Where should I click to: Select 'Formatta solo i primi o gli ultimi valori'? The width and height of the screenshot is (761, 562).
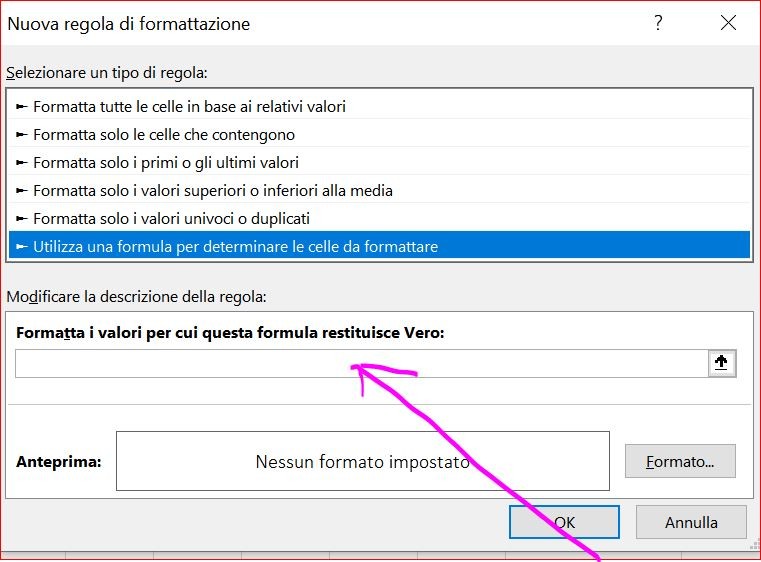click(380, 163)
